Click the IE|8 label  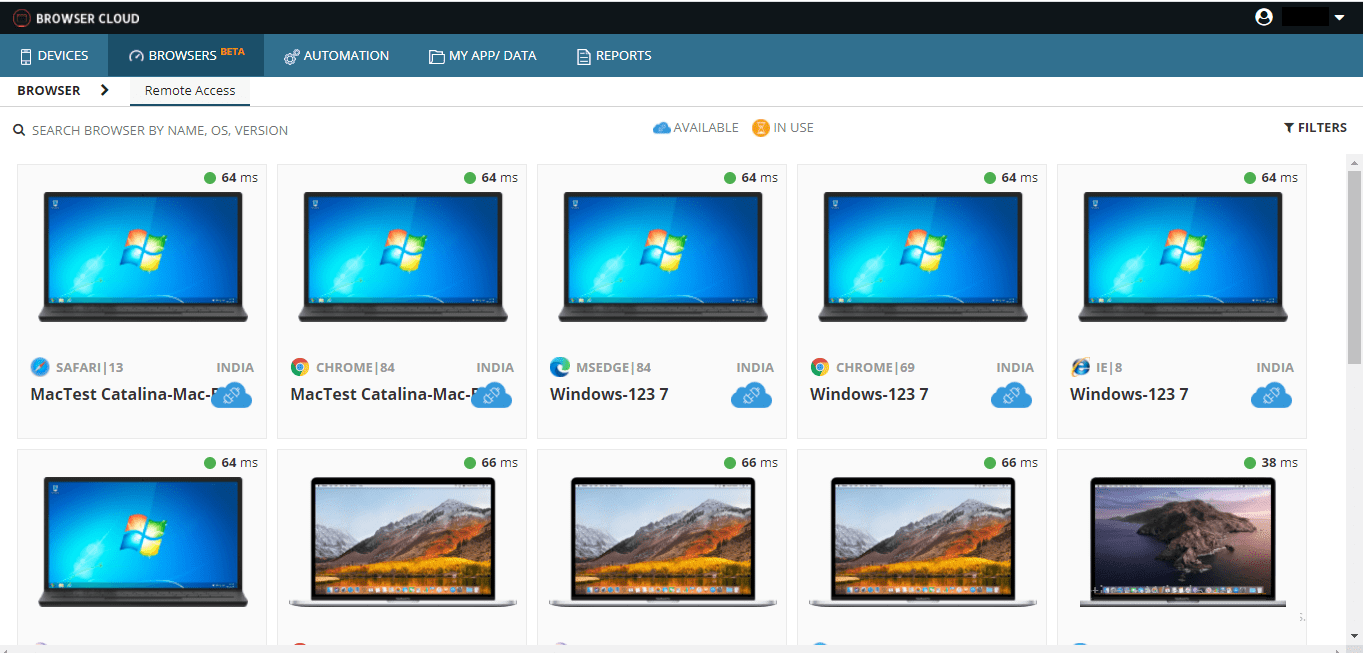tap(1109, 367)
